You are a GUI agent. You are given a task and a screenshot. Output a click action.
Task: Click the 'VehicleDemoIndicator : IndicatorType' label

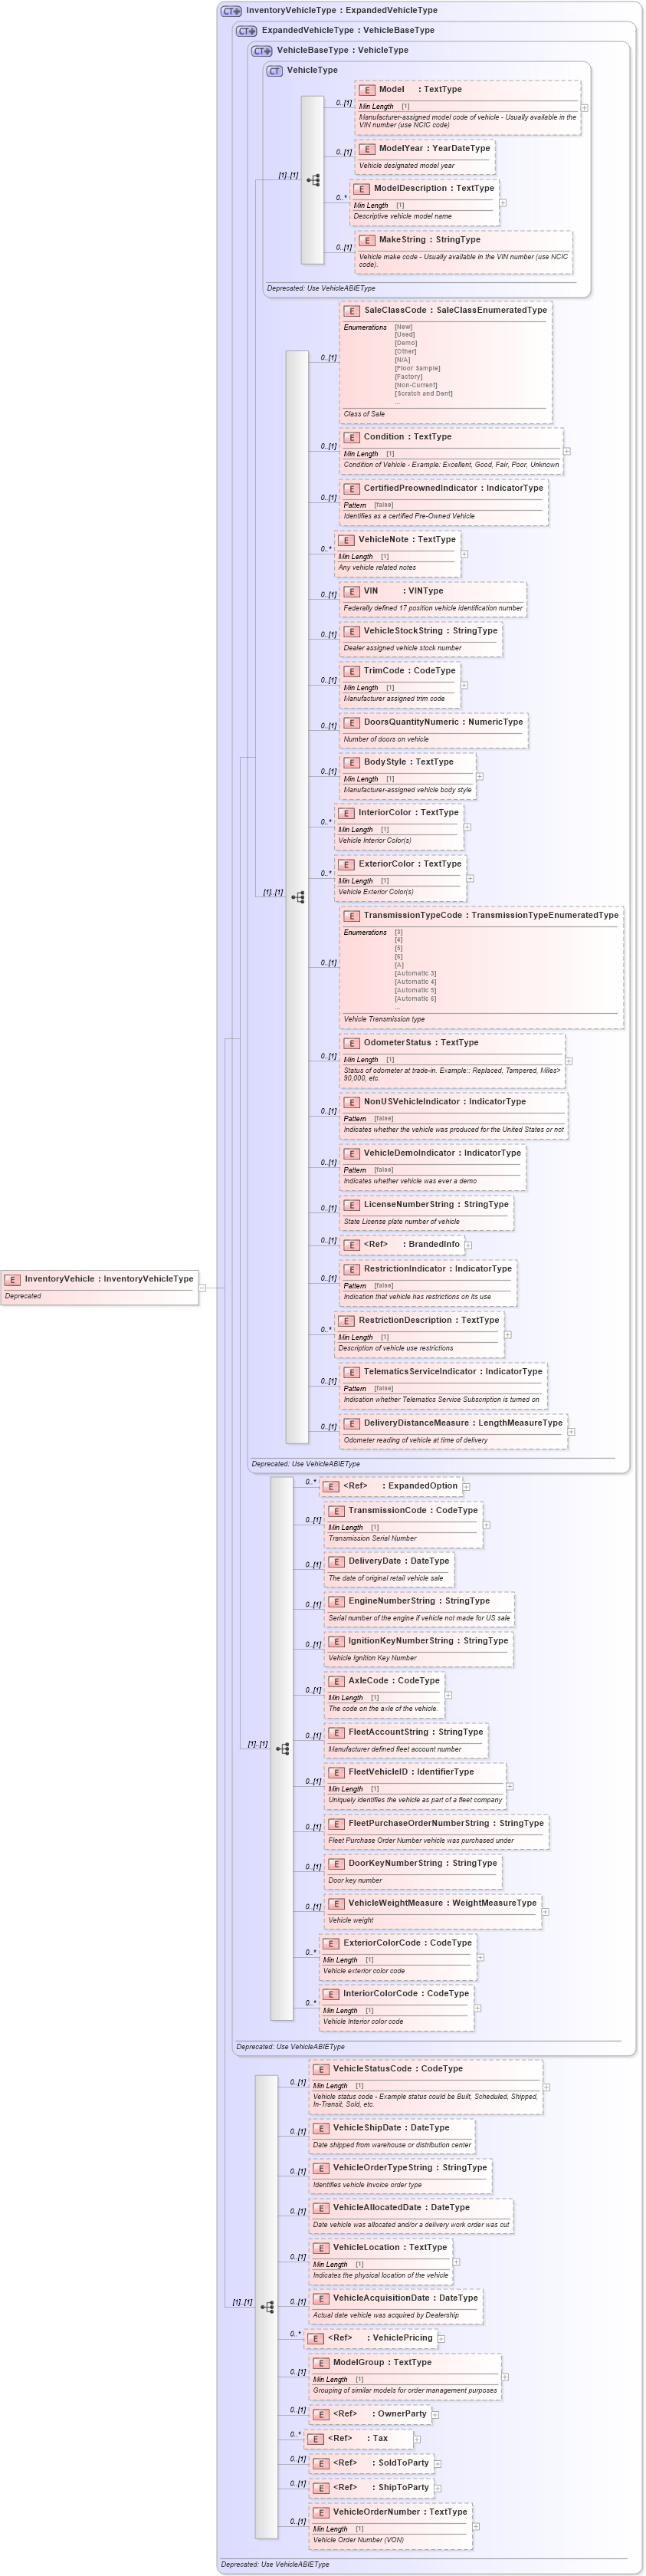[443, 1153]
